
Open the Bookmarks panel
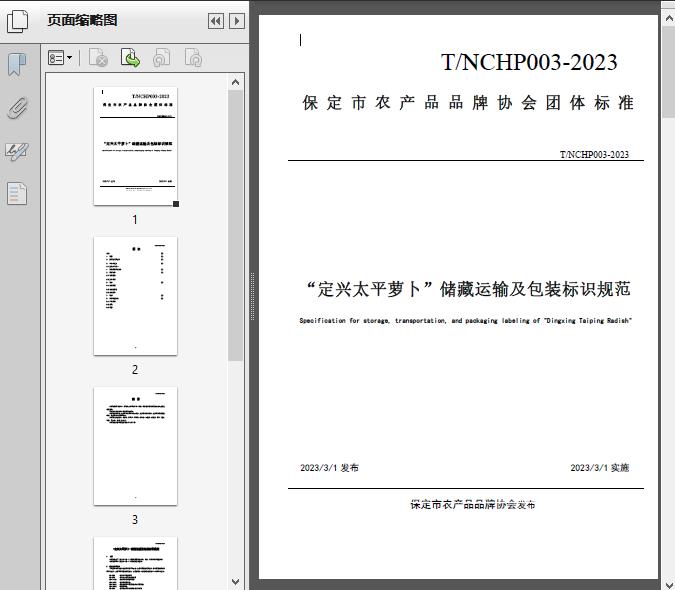[x=17, y=65]
